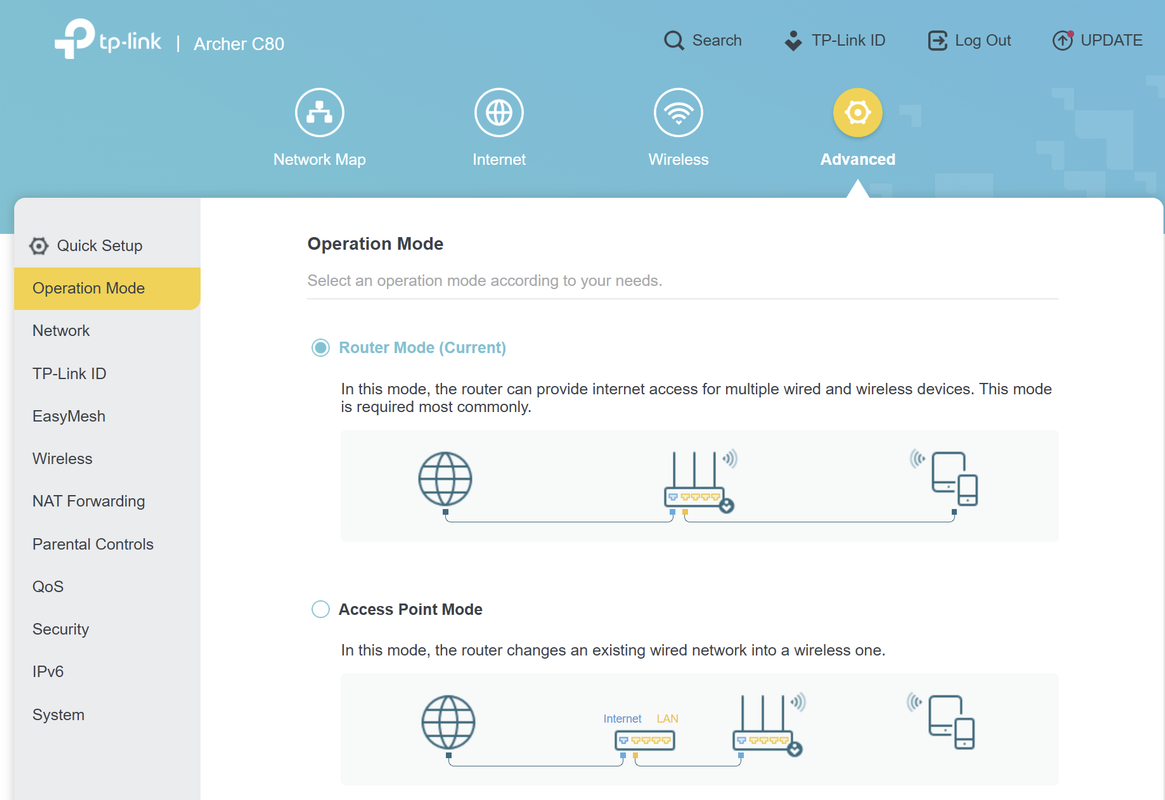Screen dimensions: 1165x800
Task: Select the Advanced gear icon
Action: [857, 112]
